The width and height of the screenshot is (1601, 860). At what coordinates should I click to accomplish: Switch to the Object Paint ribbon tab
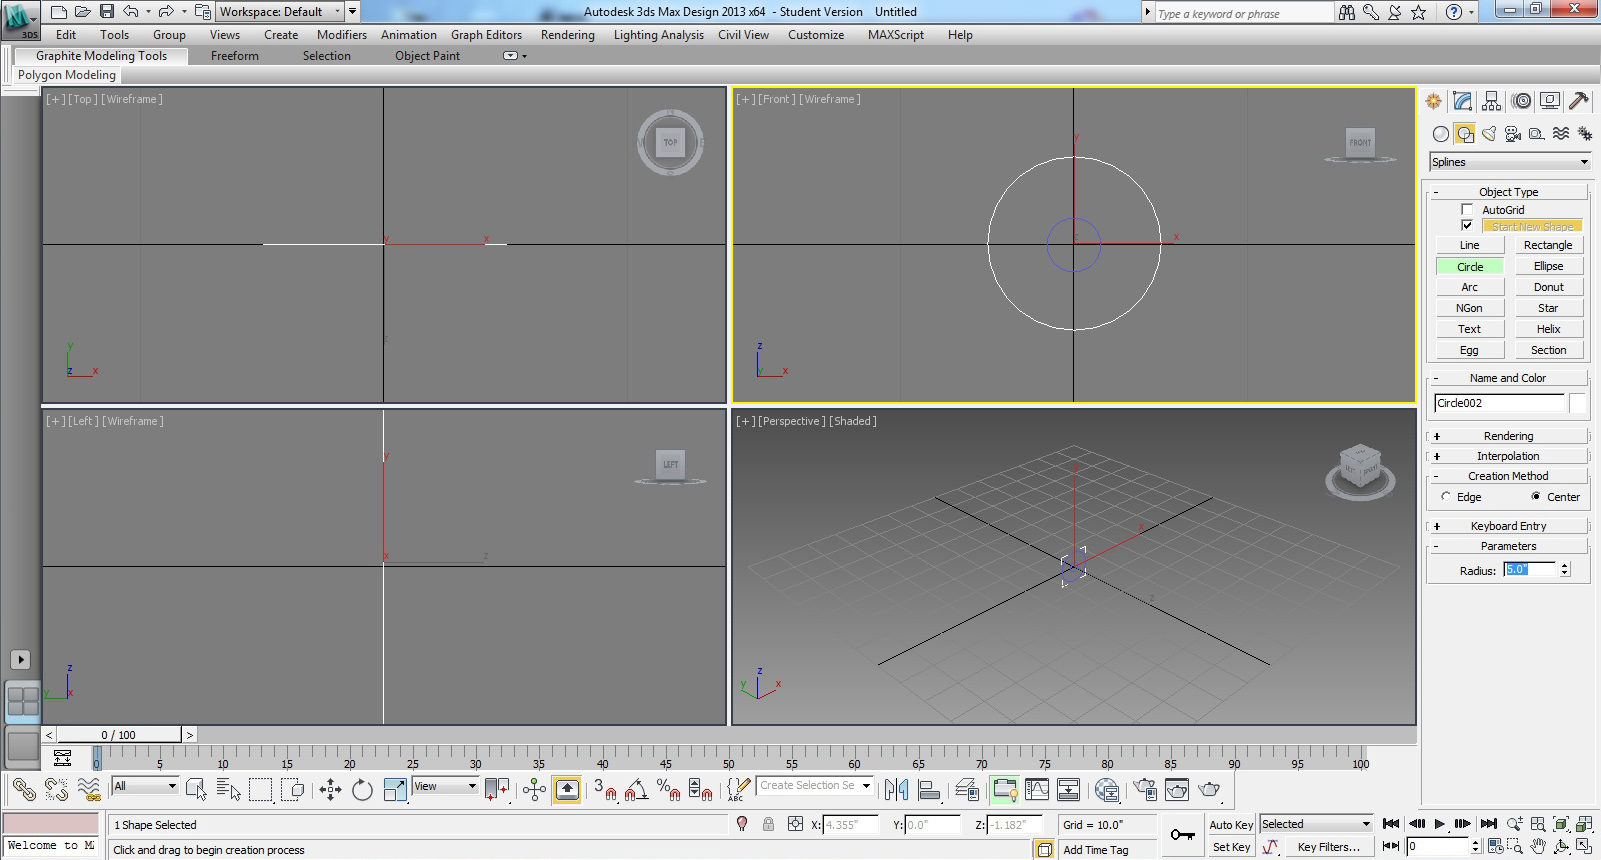pyautogui.click(x=427, y=56)
